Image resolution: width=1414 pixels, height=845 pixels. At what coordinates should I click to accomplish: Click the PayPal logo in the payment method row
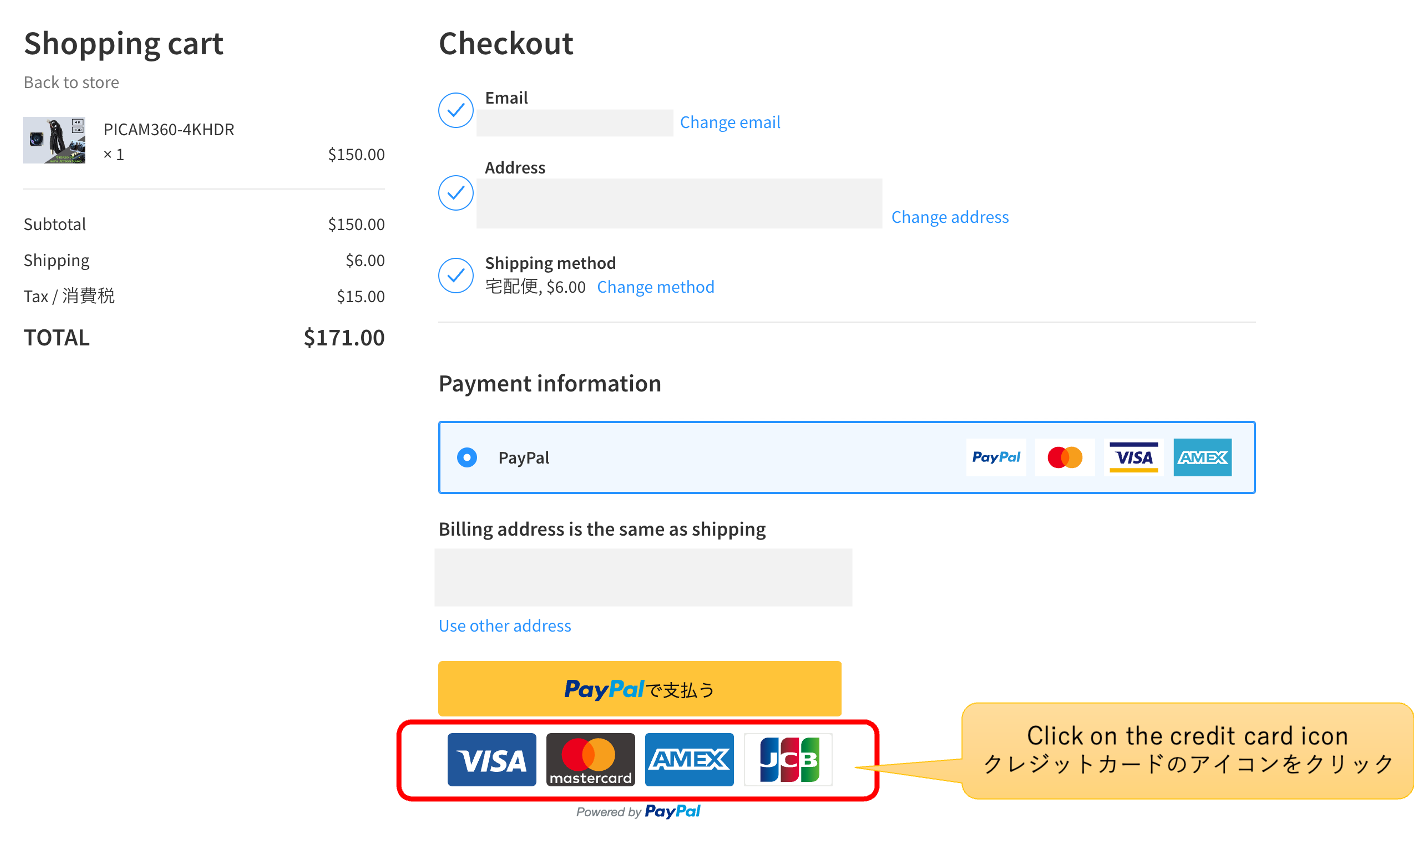(x=995, y=457)
